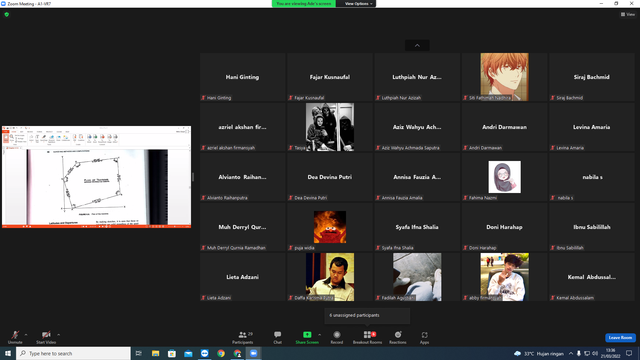This screenshot has height=360, width=640.
Task: Click muted mic icon beside Hani Ginting label
Action: (203, 98)
